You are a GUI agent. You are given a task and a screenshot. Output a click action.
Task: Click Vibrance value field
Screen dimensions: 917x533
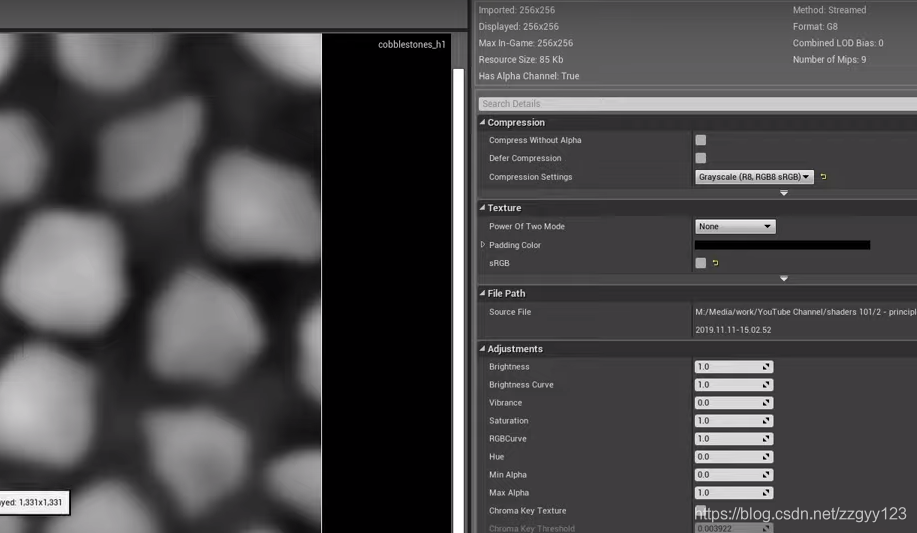(734, 403)
